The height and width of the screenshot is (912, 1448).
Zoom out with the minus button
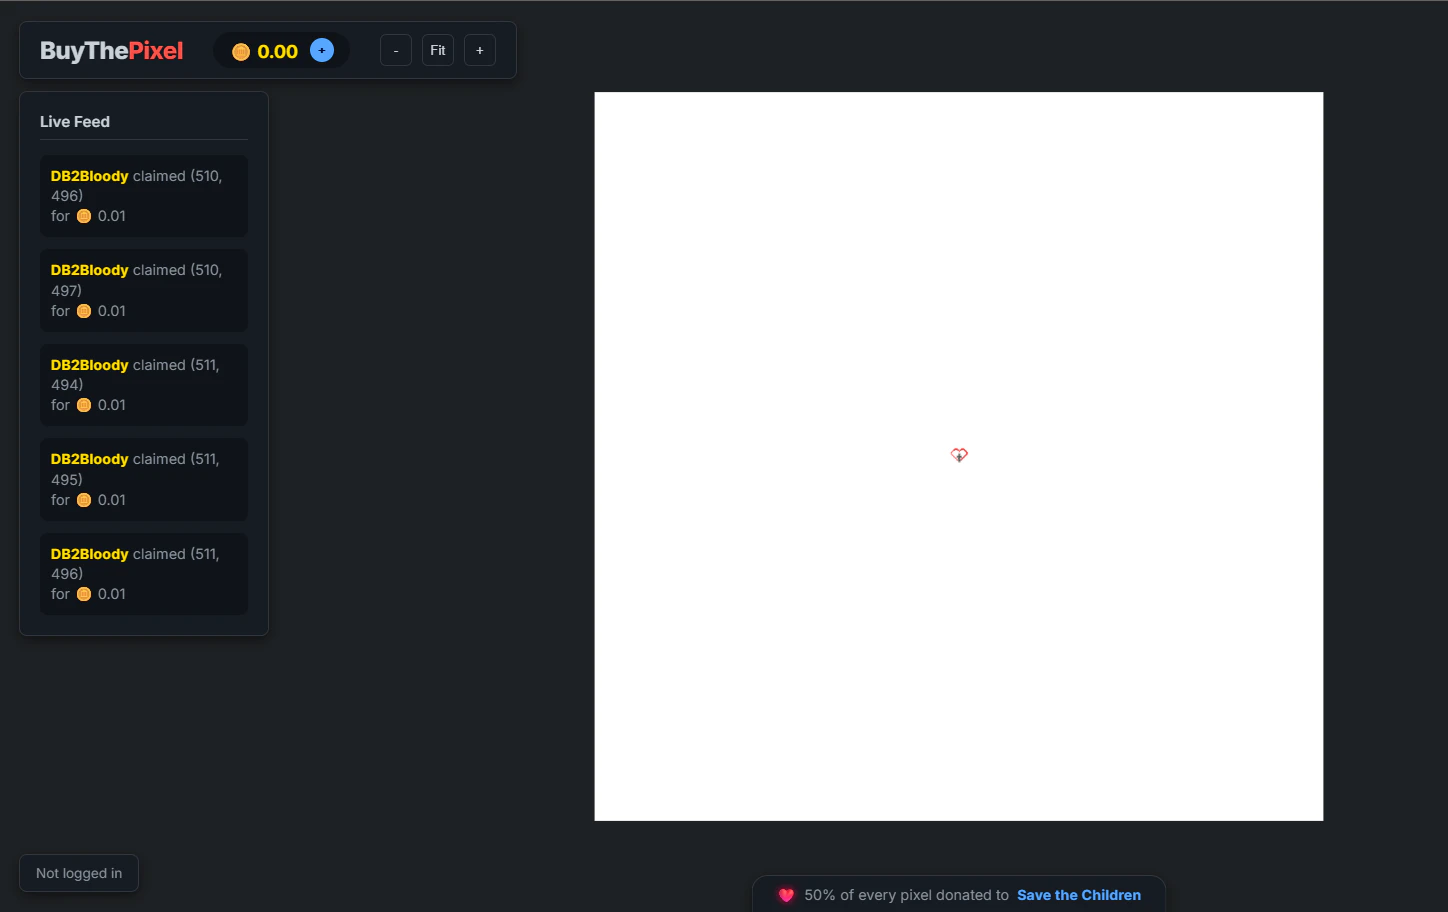396,50
